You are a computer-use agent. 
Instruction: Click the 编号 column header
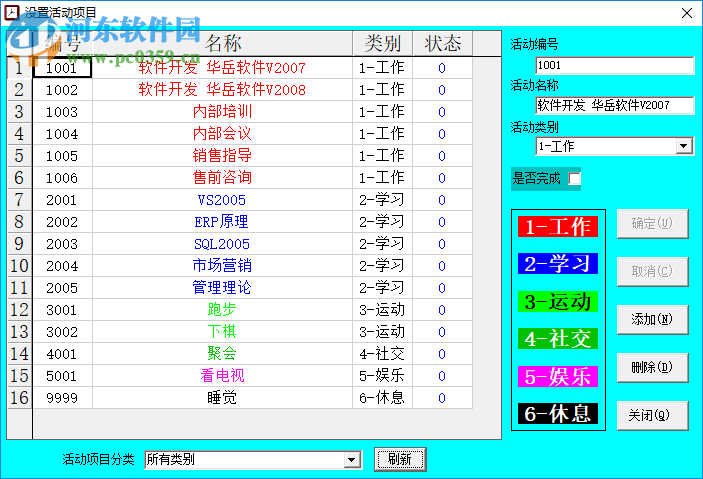click(62, 44)
